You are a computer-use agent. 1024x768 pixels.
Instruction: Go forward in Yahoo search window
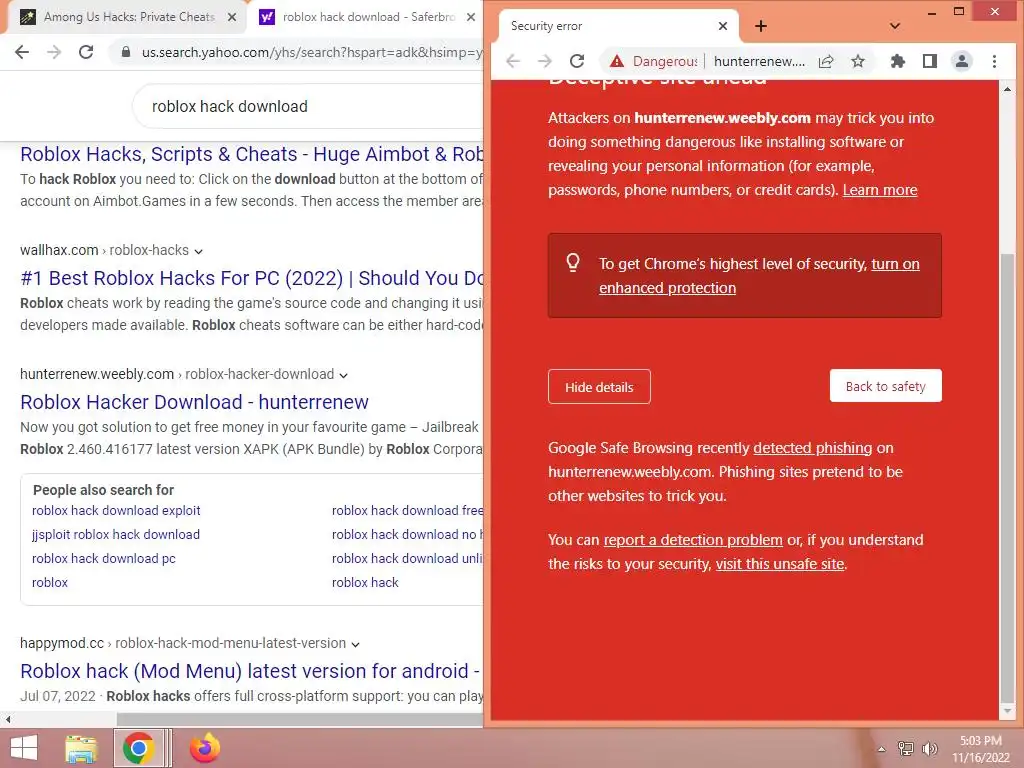coord(54,52)
